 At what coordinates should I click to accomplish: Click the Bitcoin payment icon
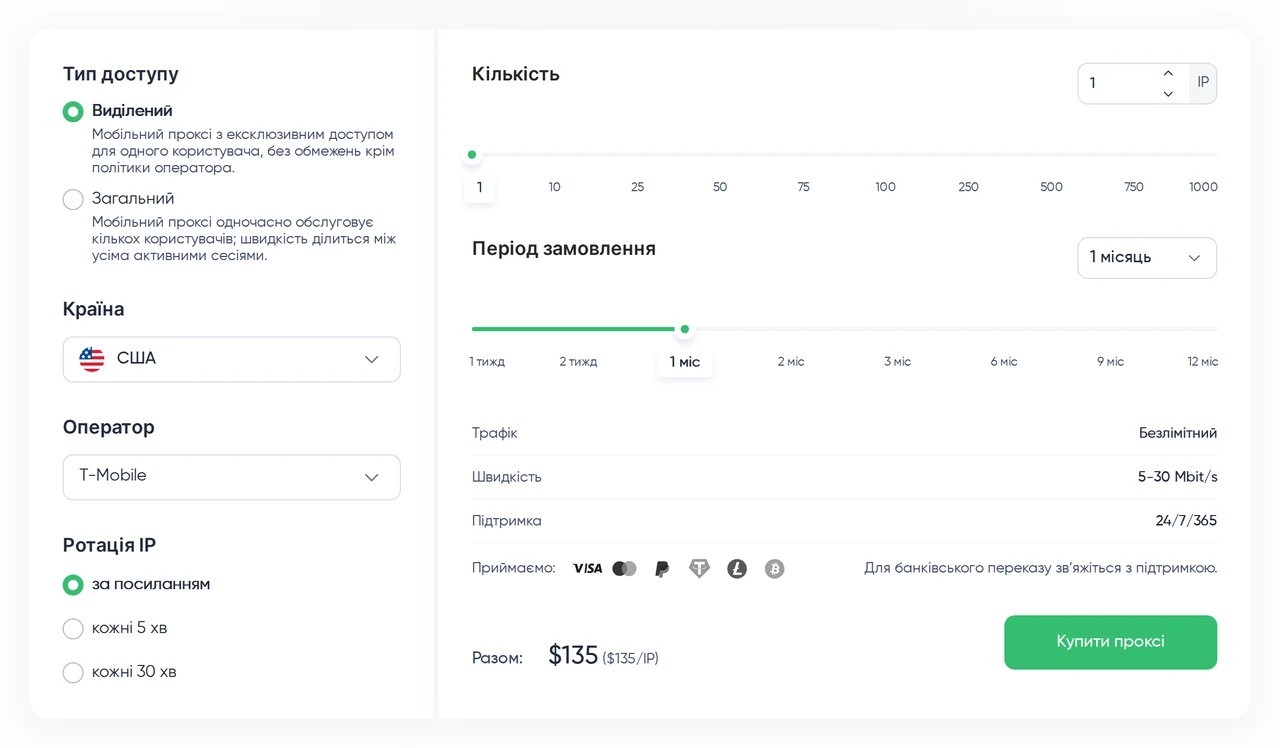pos(774,569)
